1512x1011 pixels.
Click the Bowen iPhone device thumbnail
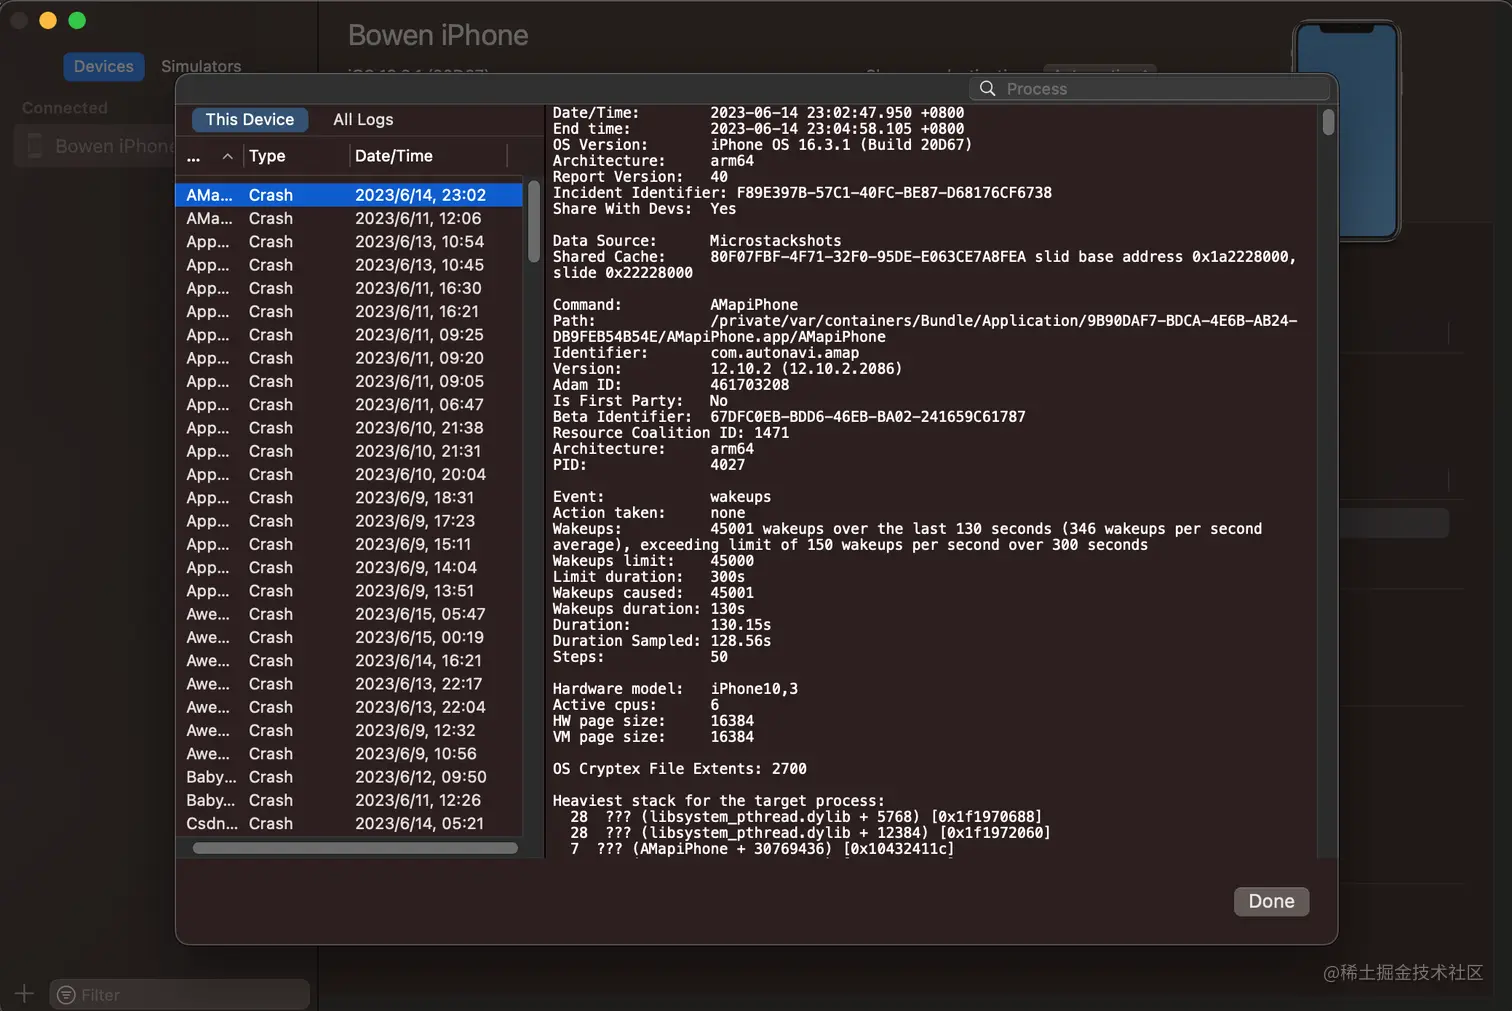(x=1346, y=130)
